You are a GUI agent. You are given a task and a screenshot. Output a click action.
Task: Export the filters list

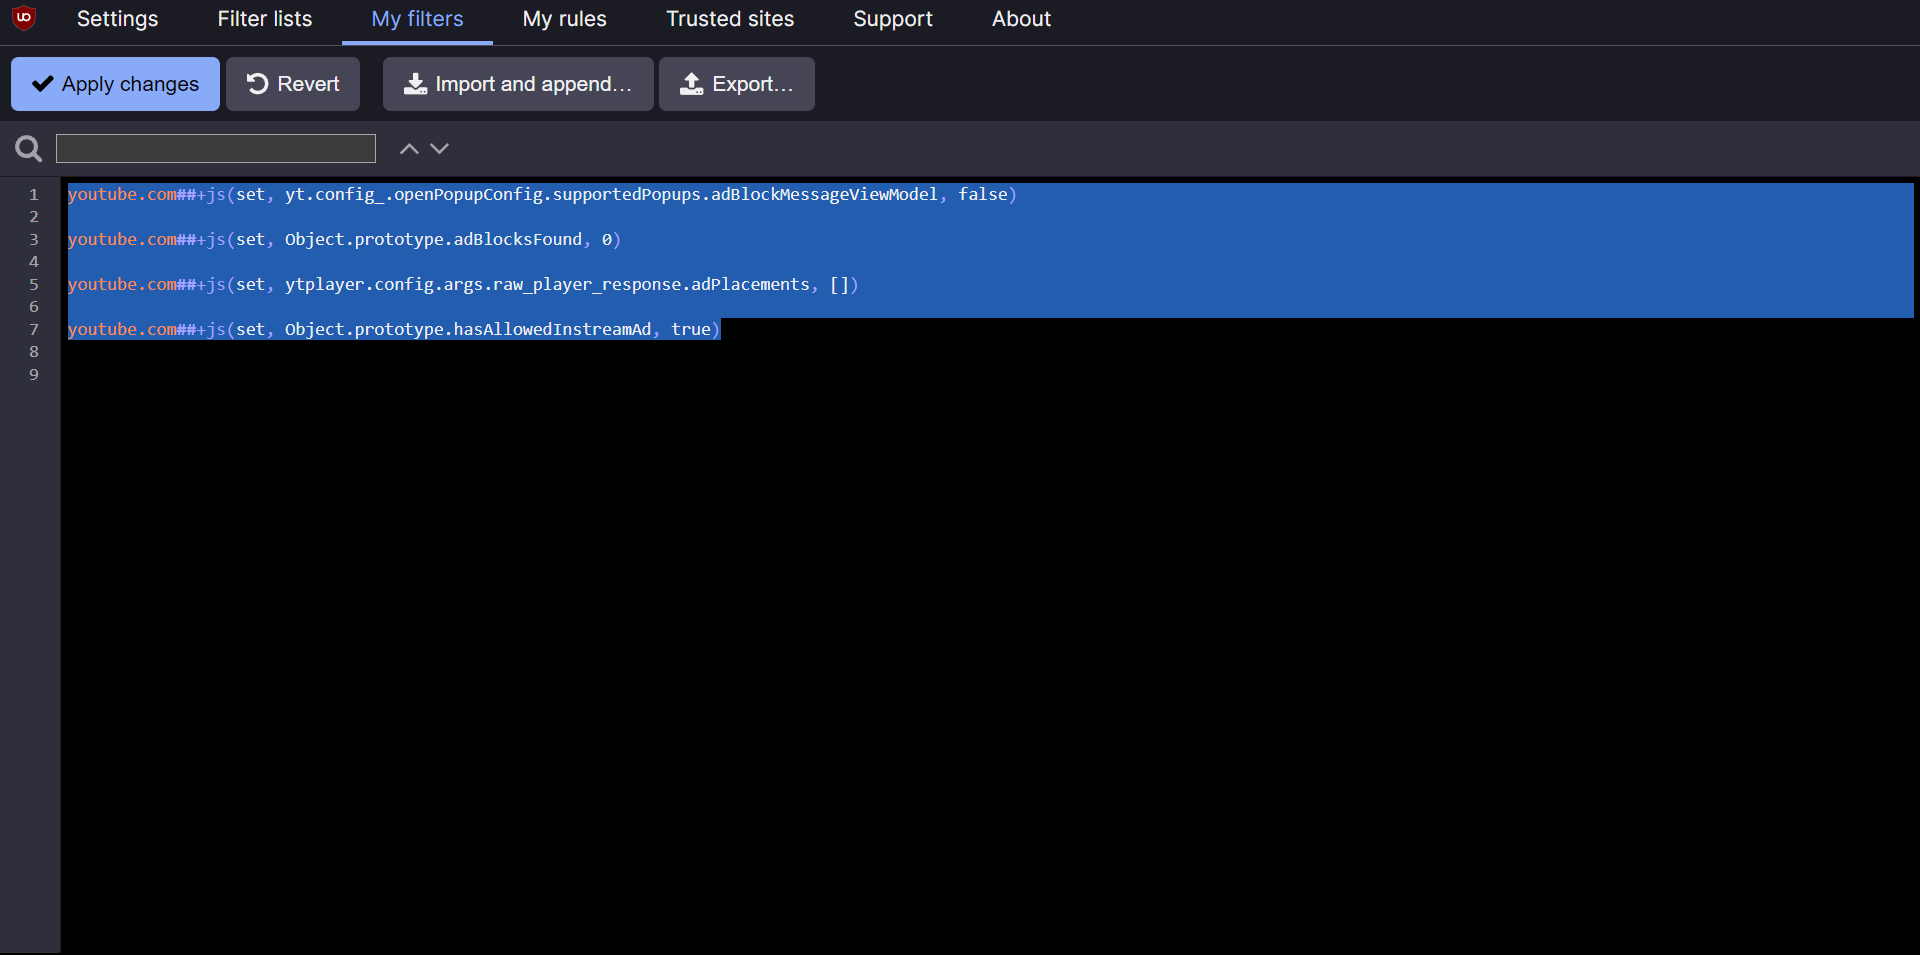coord(737,84)
